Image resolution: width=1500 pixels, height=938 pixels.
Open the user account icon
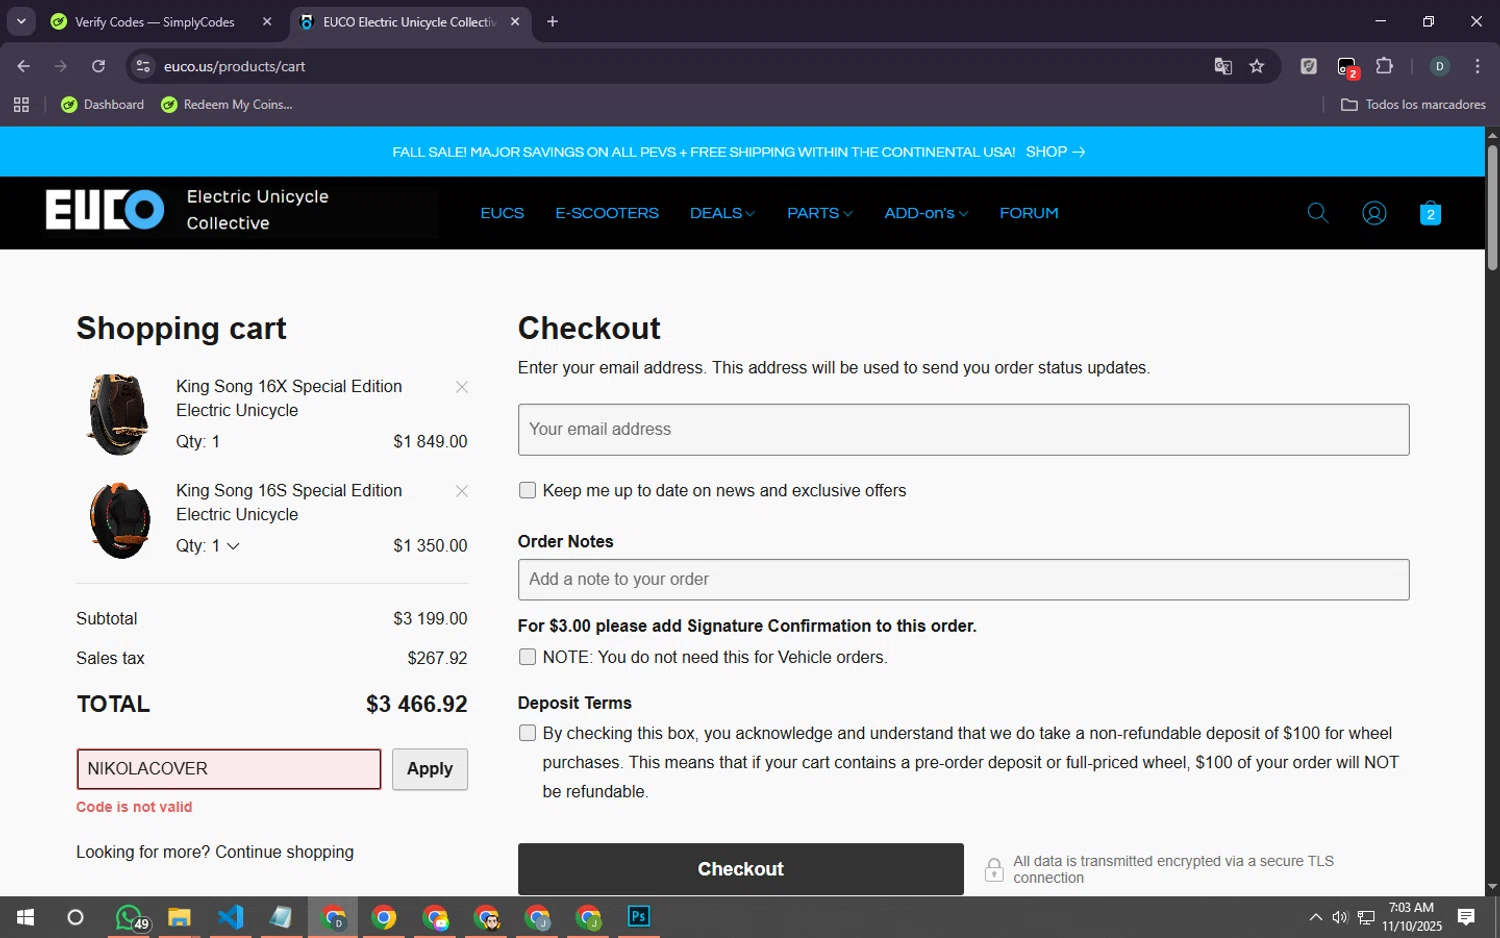(1374, 213)
